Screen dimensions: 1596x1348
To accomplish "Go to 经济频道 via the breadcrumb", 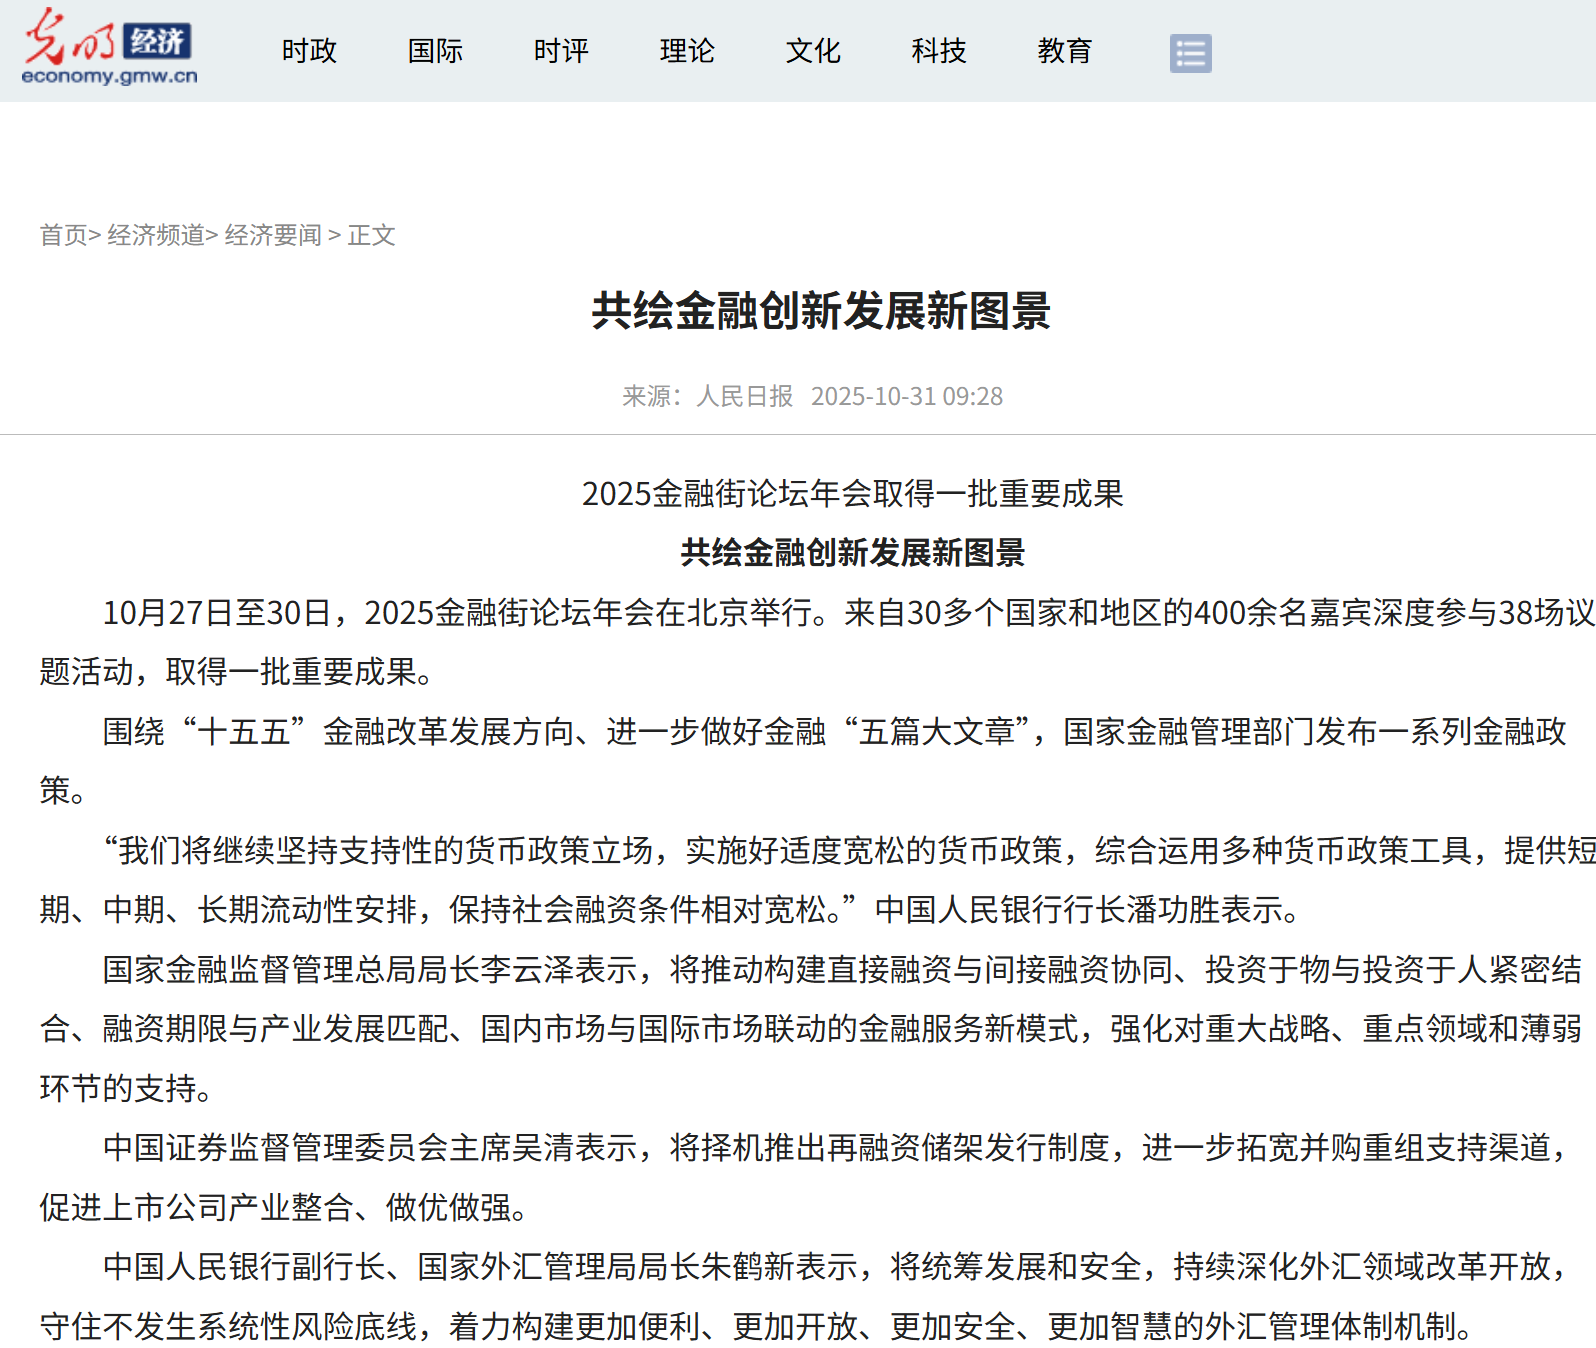I will coord(155,235).
